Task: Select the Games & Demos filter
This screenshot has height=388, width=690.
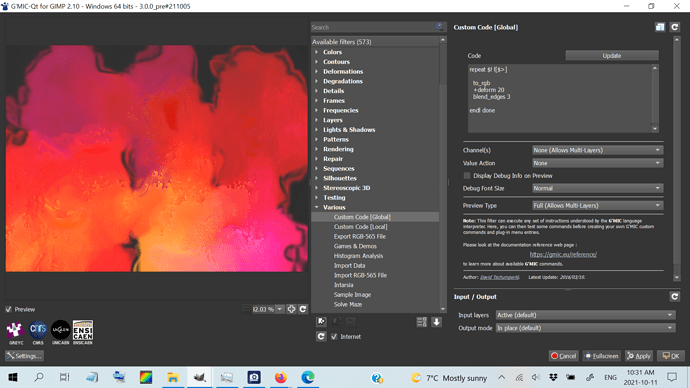Action: 355,246
